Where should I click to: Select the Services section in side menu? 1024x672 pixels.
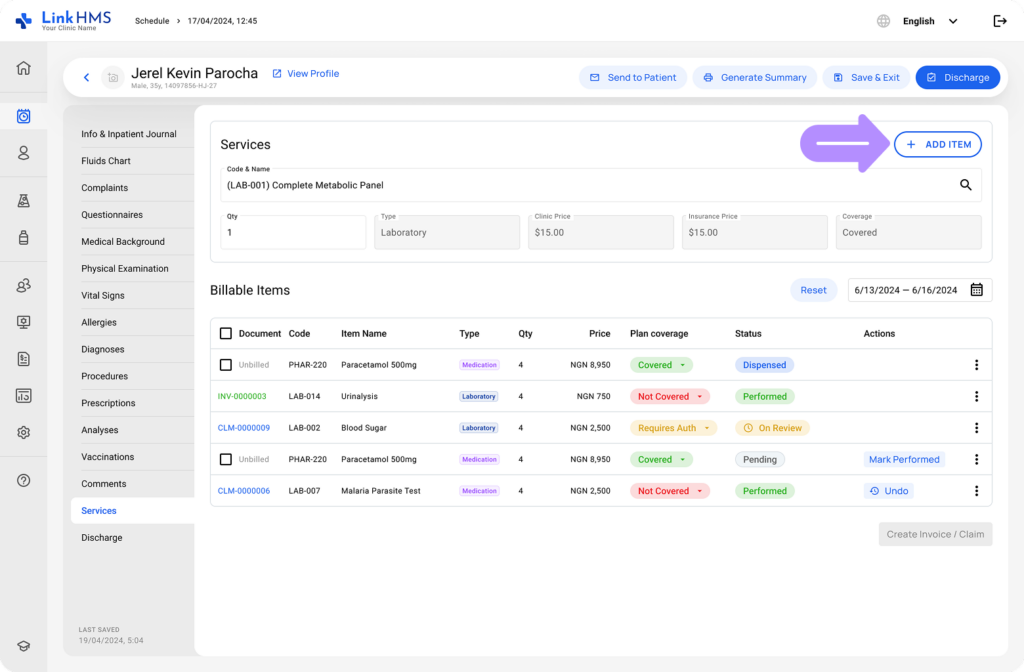(x=132, y=511)
